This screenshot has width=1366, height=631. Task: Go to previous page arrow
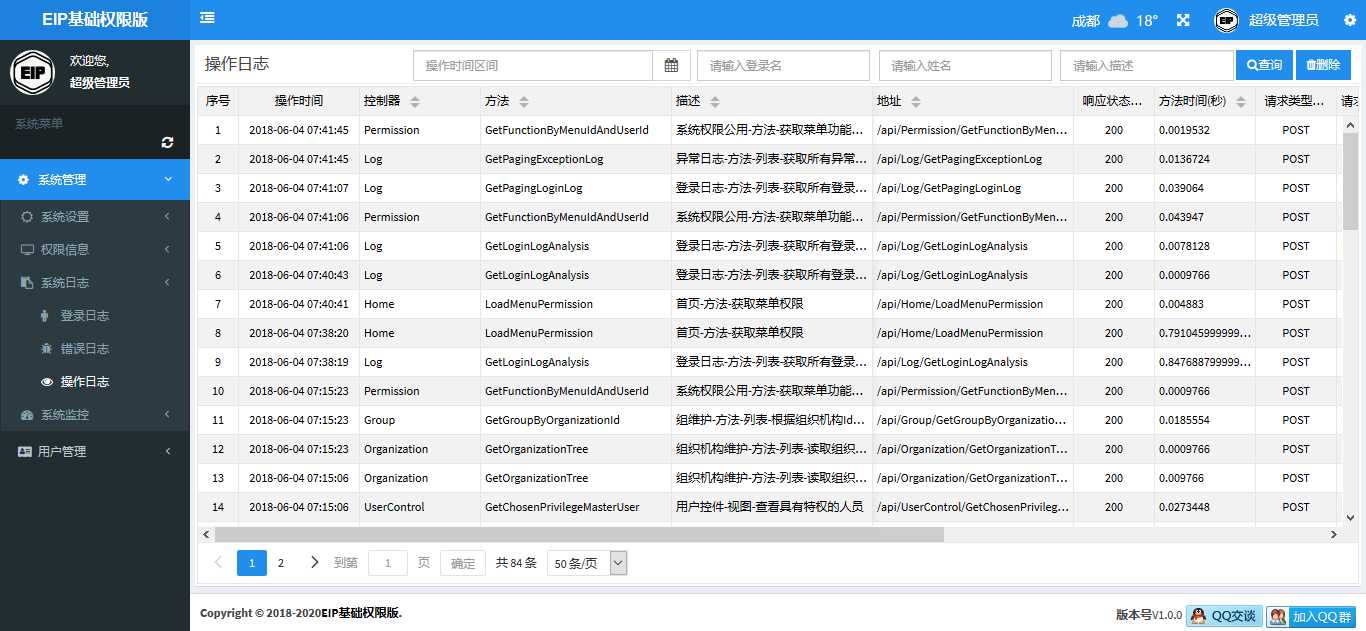click(218, 563)
